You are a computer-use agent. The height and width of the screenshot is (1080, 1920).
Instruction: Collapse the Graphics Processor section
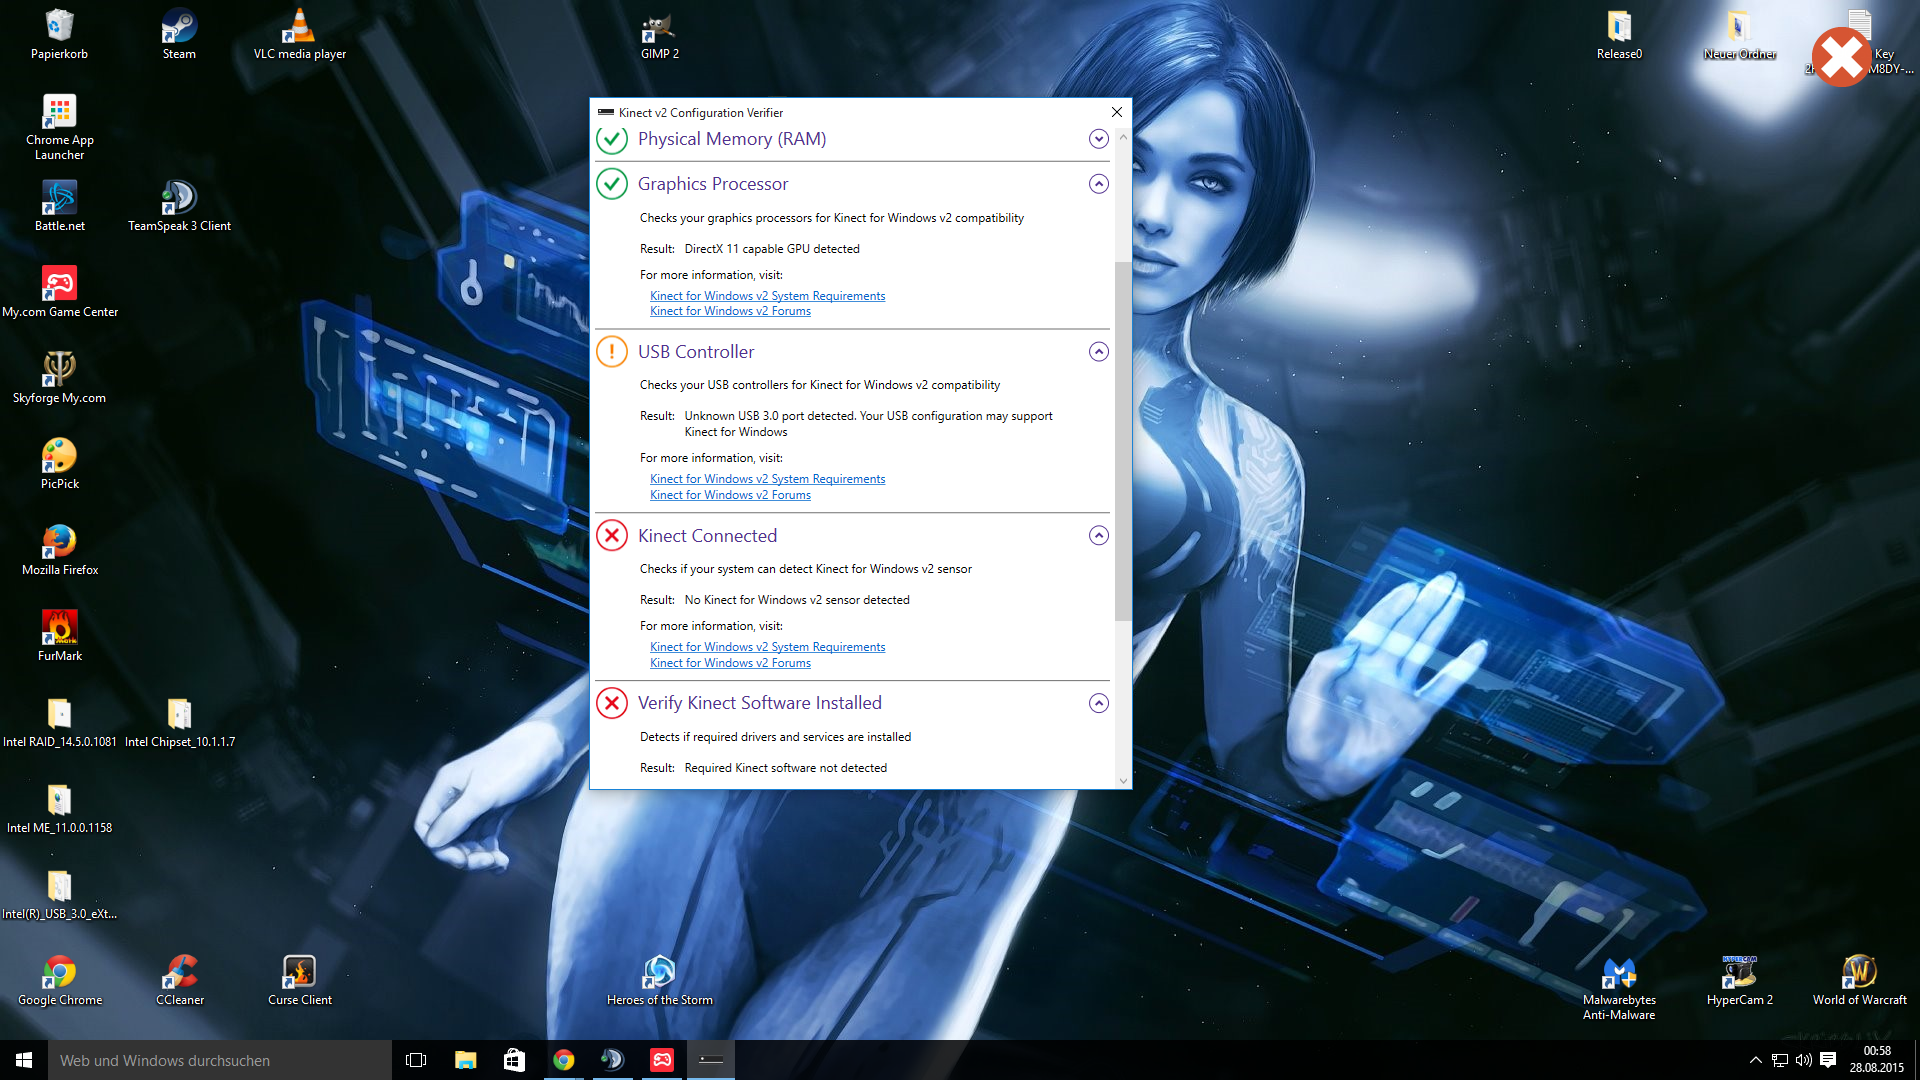pos(1098,184)
